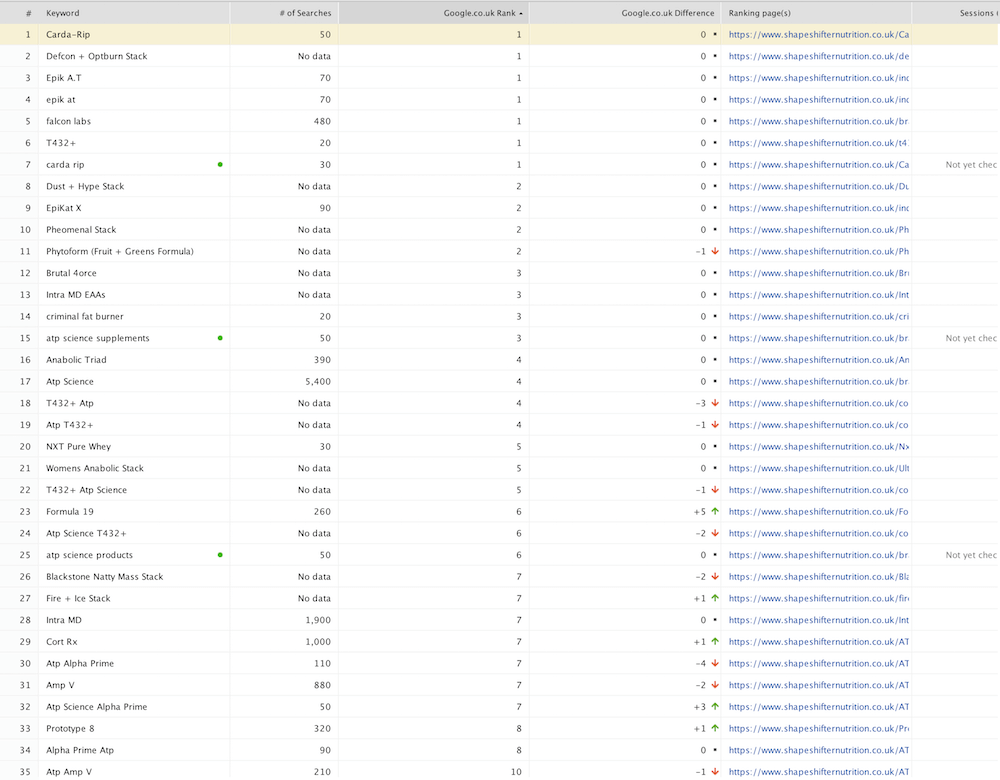Click green up arrow in Formula 19 row
This screenshot has height=780, width=1000.
715,511
